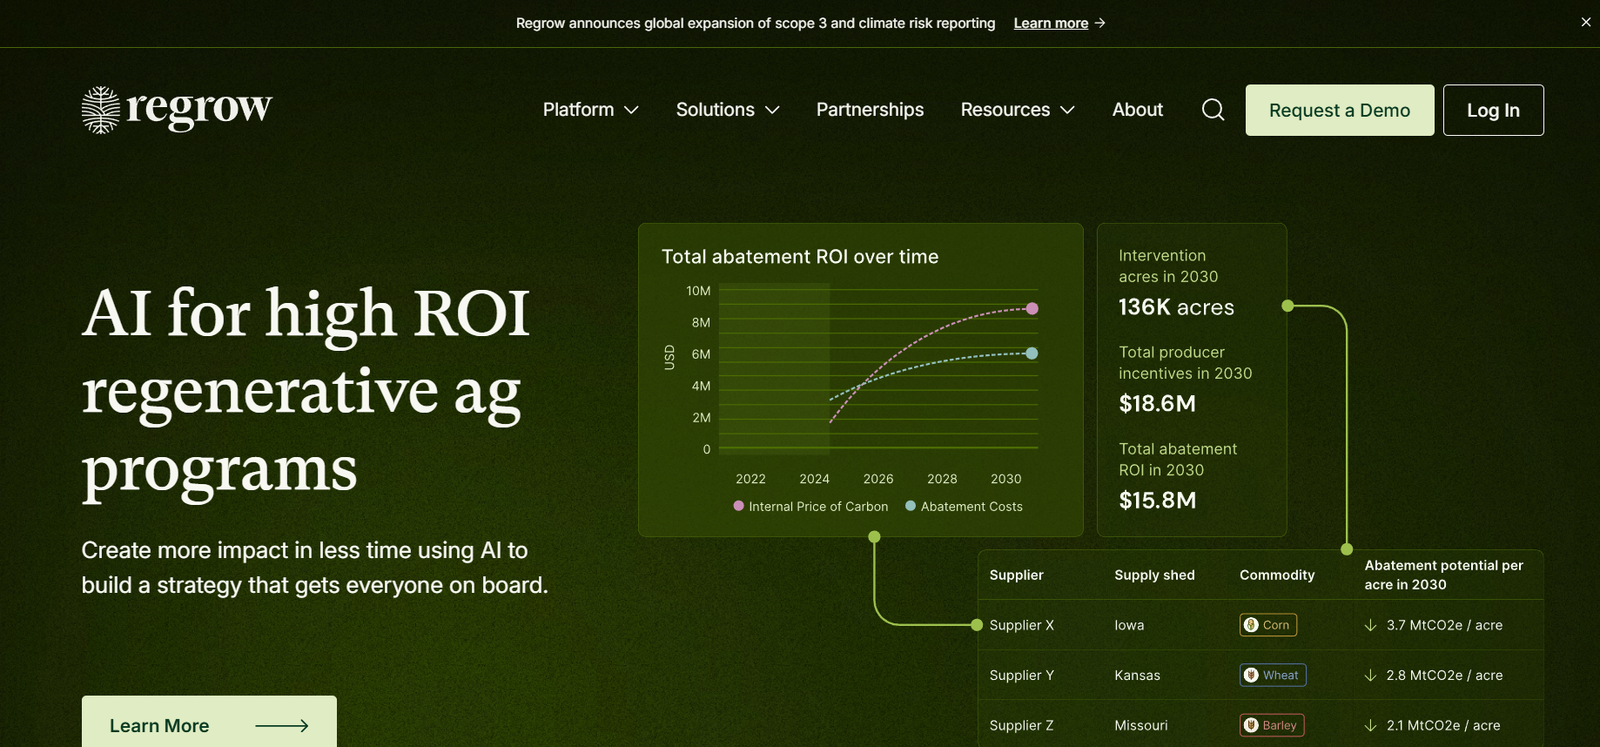Open the About page
Viewport: 1600px width, 747px height.
pyautogui.click(x=1137, y=110)
